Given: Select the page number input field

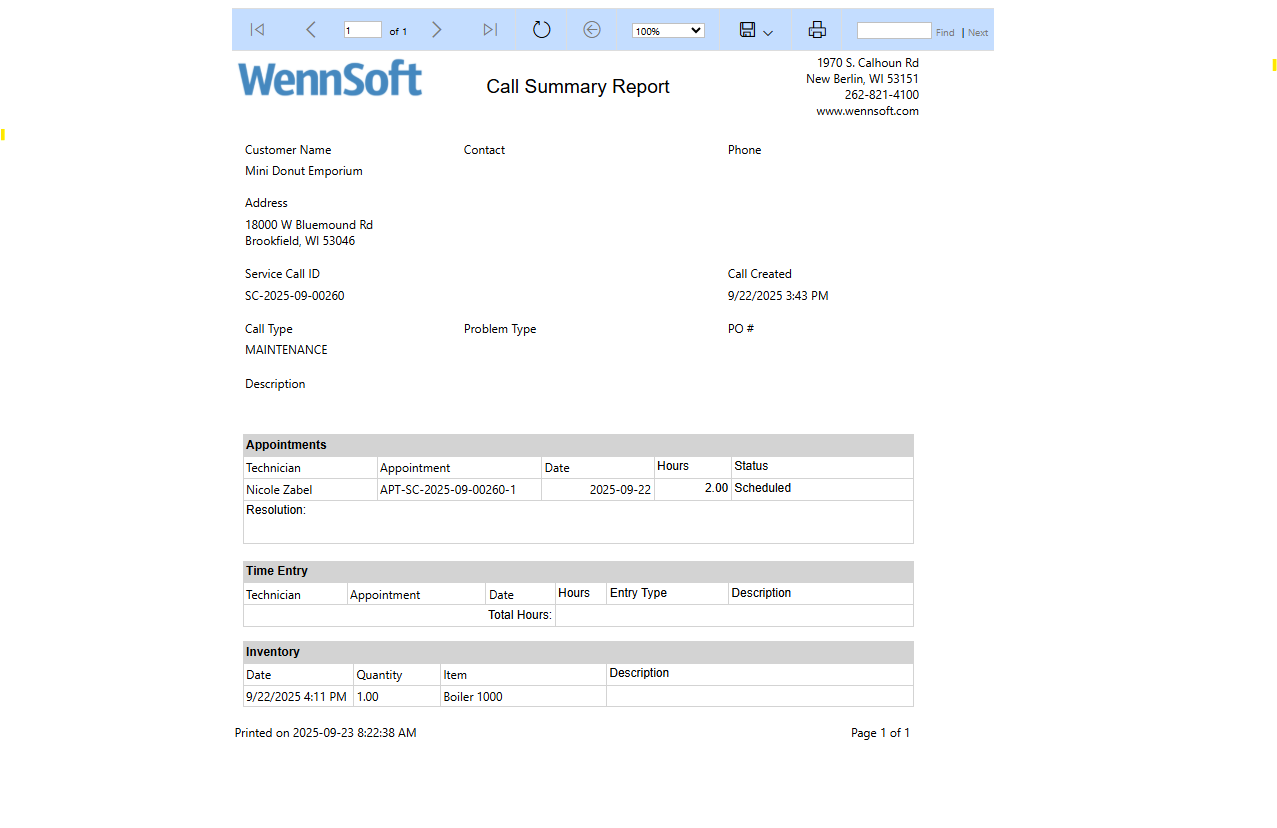Looking at the screenshot, I should click(x=362, y=29).
